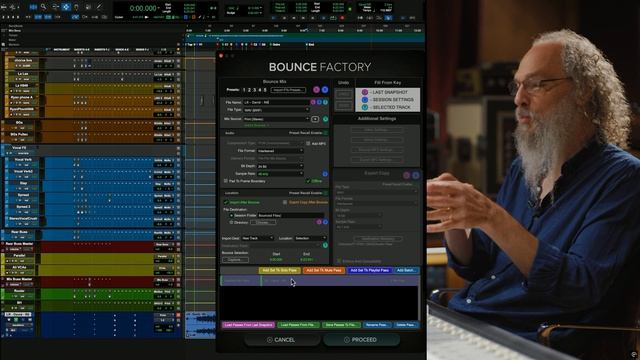Open main counter format dropdown arrow
The height and width of the screenshot is (360, 640).
point(159,8)
